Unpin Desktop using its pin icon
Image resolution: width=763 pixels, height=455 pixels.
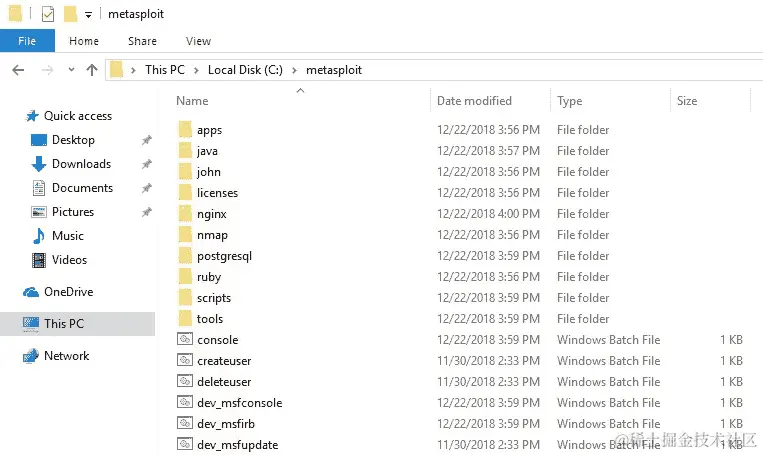point(146,140)
